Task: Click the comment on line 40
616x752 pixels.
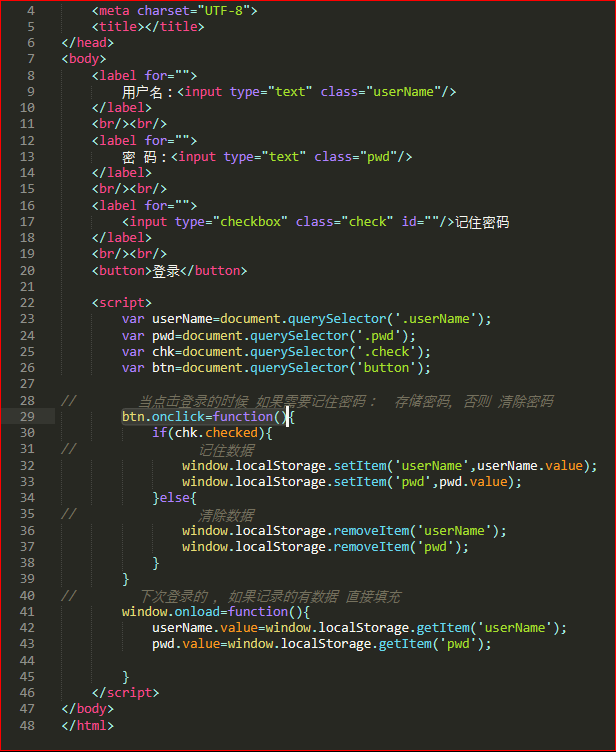Action: [x=270, y=596]
